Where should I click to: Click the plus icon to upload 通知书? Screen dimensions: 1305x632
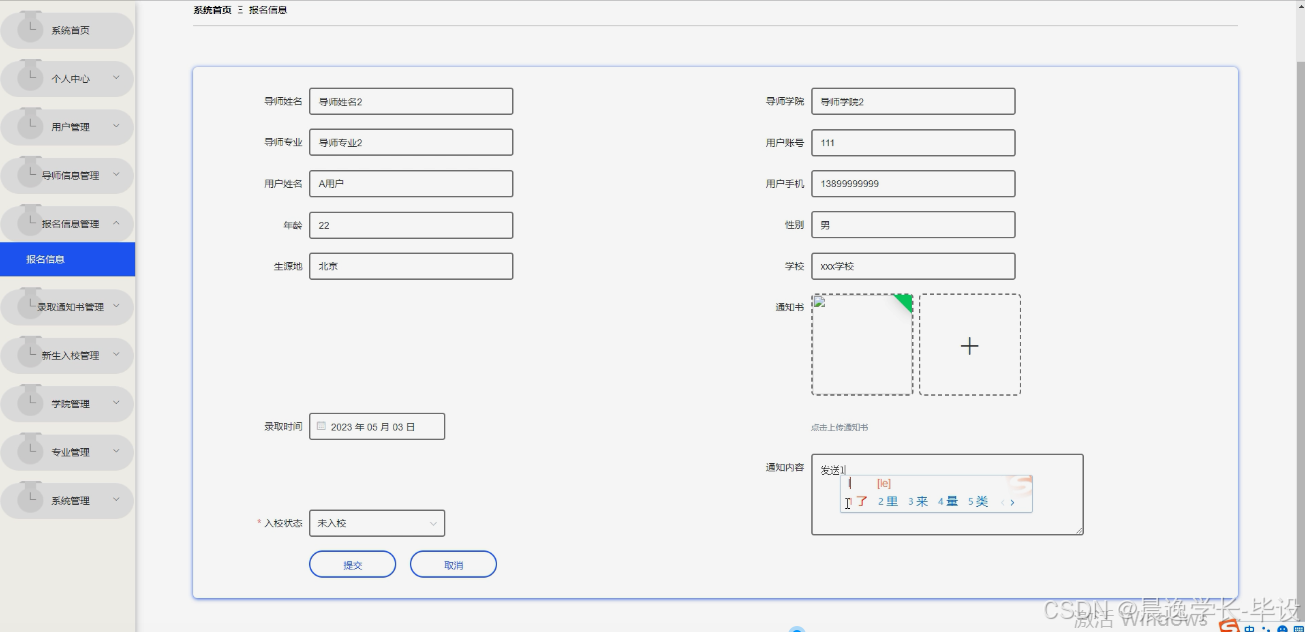click(969, 346)
